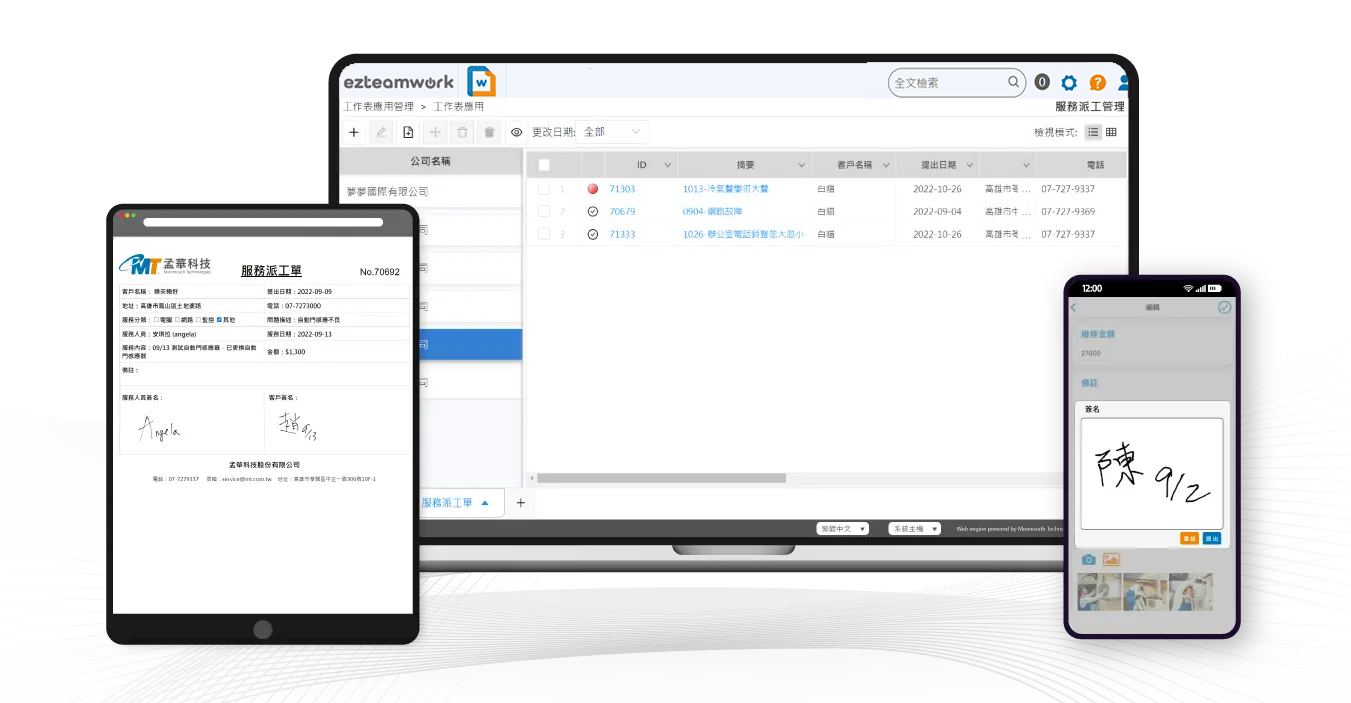Open the blue settings gear icon
The height and width of the screenshot is (703, 1351).
(x=1069, y=83)
